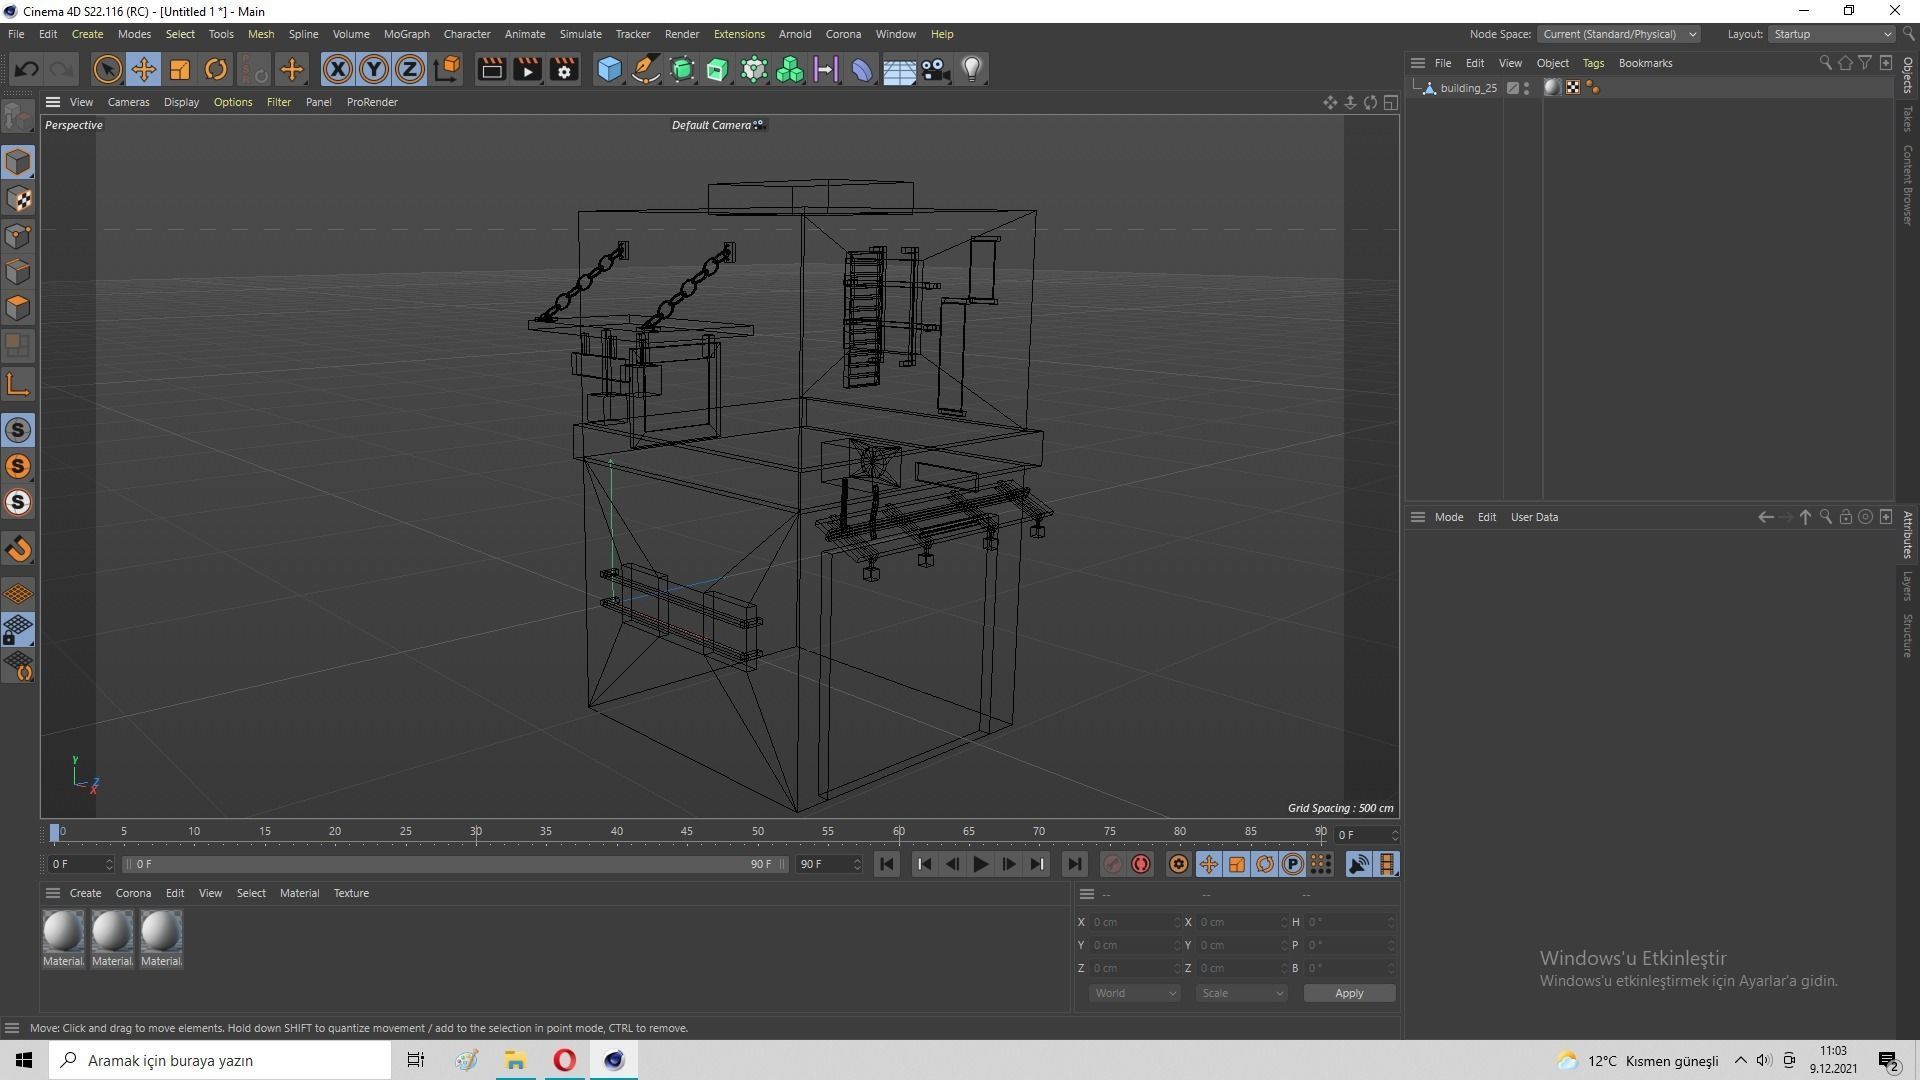The height and width of the screenshot is (1080, 1920).
Task: Go to end of animation
Action: pyautogui.click(x=1073, y=864)
